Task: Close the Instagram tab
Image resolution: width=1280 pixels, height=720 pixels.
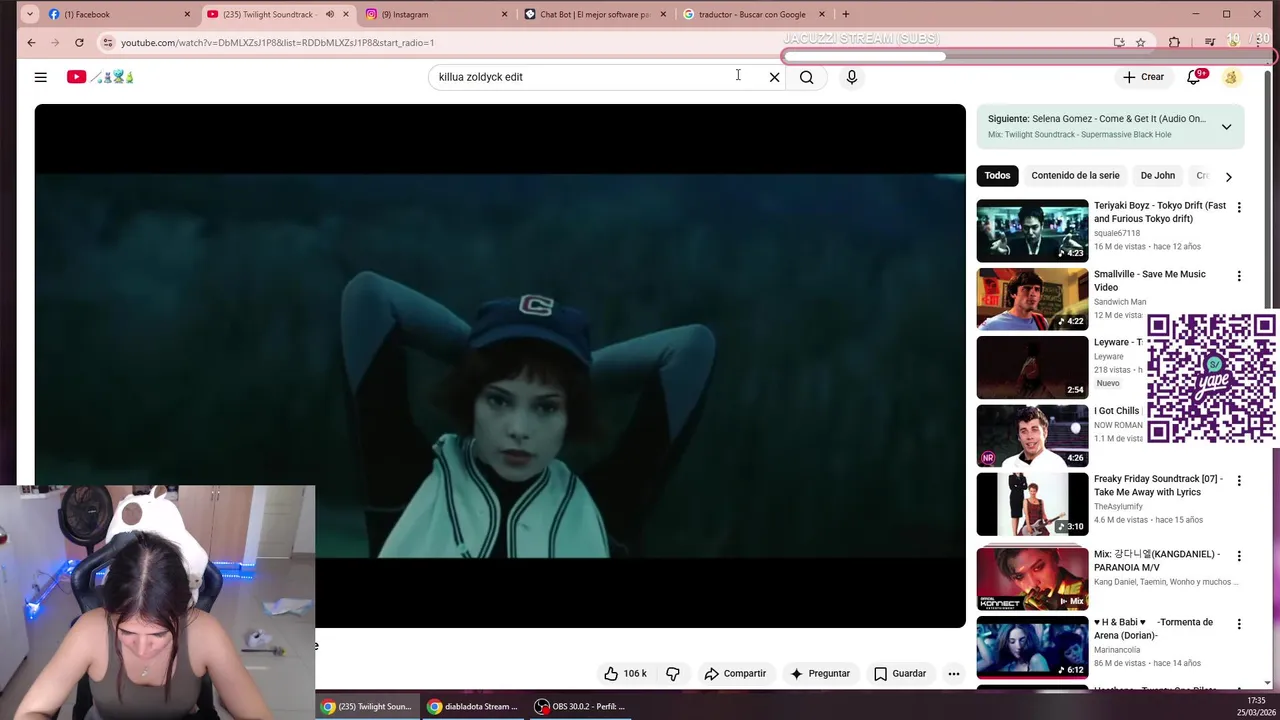Action: (504, 14)
